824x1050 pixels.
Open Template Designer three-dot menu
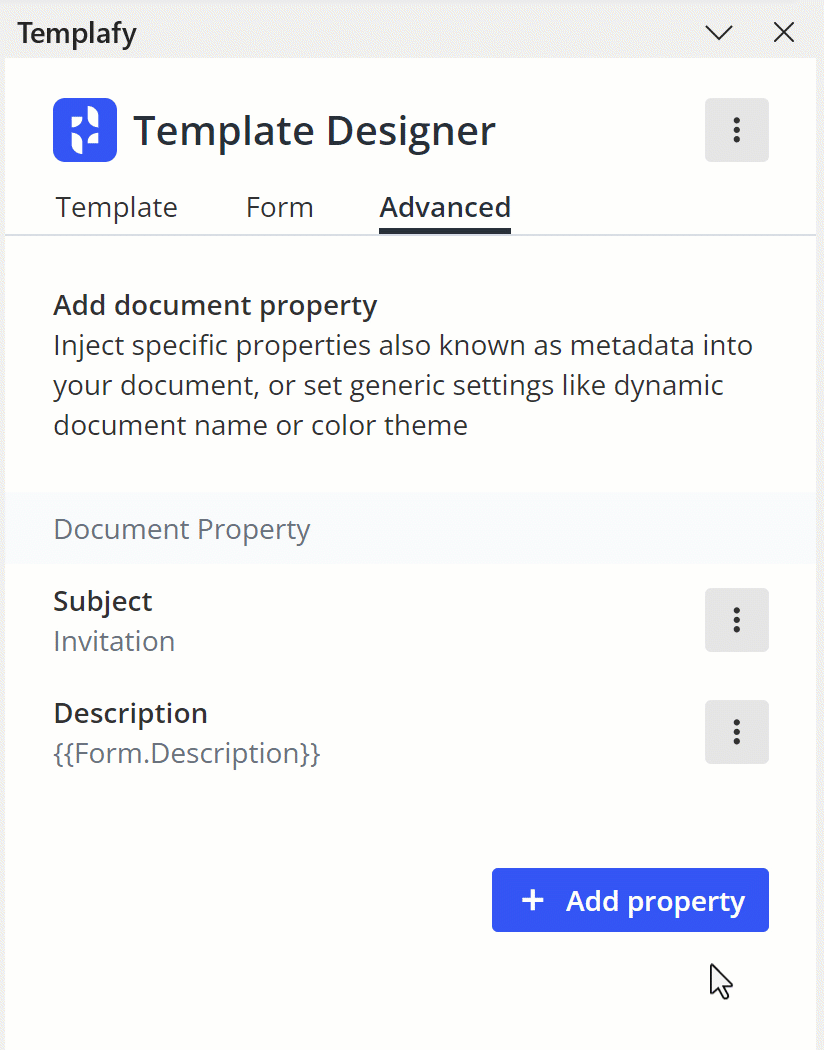[736, 130]
